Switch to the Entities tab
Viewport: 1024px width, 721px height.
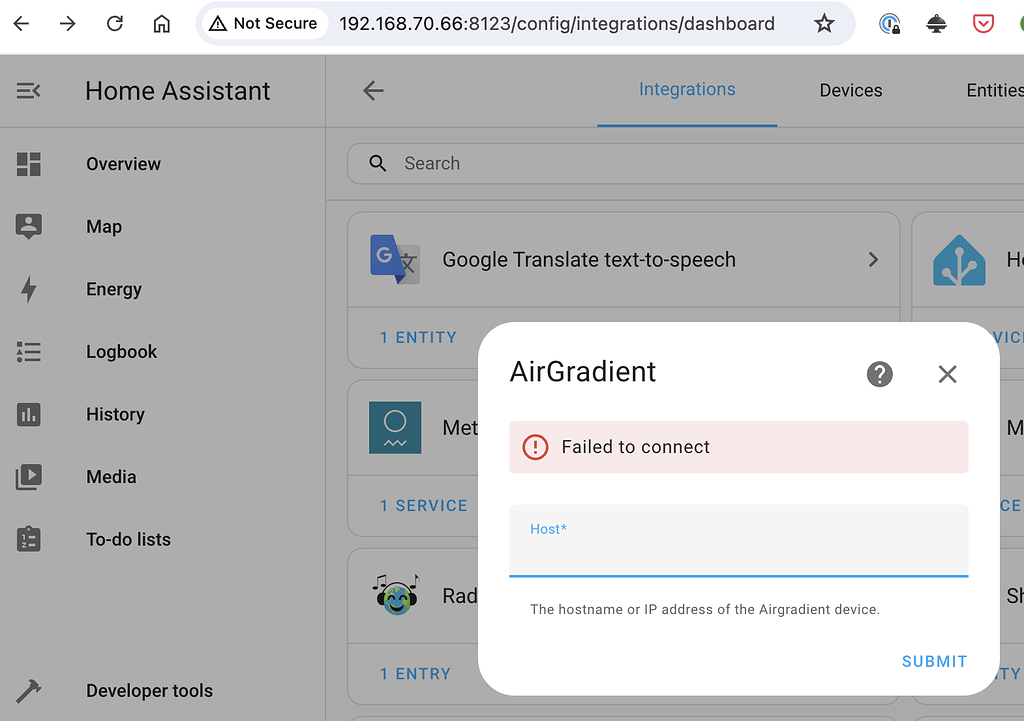[x=993, y=90]
